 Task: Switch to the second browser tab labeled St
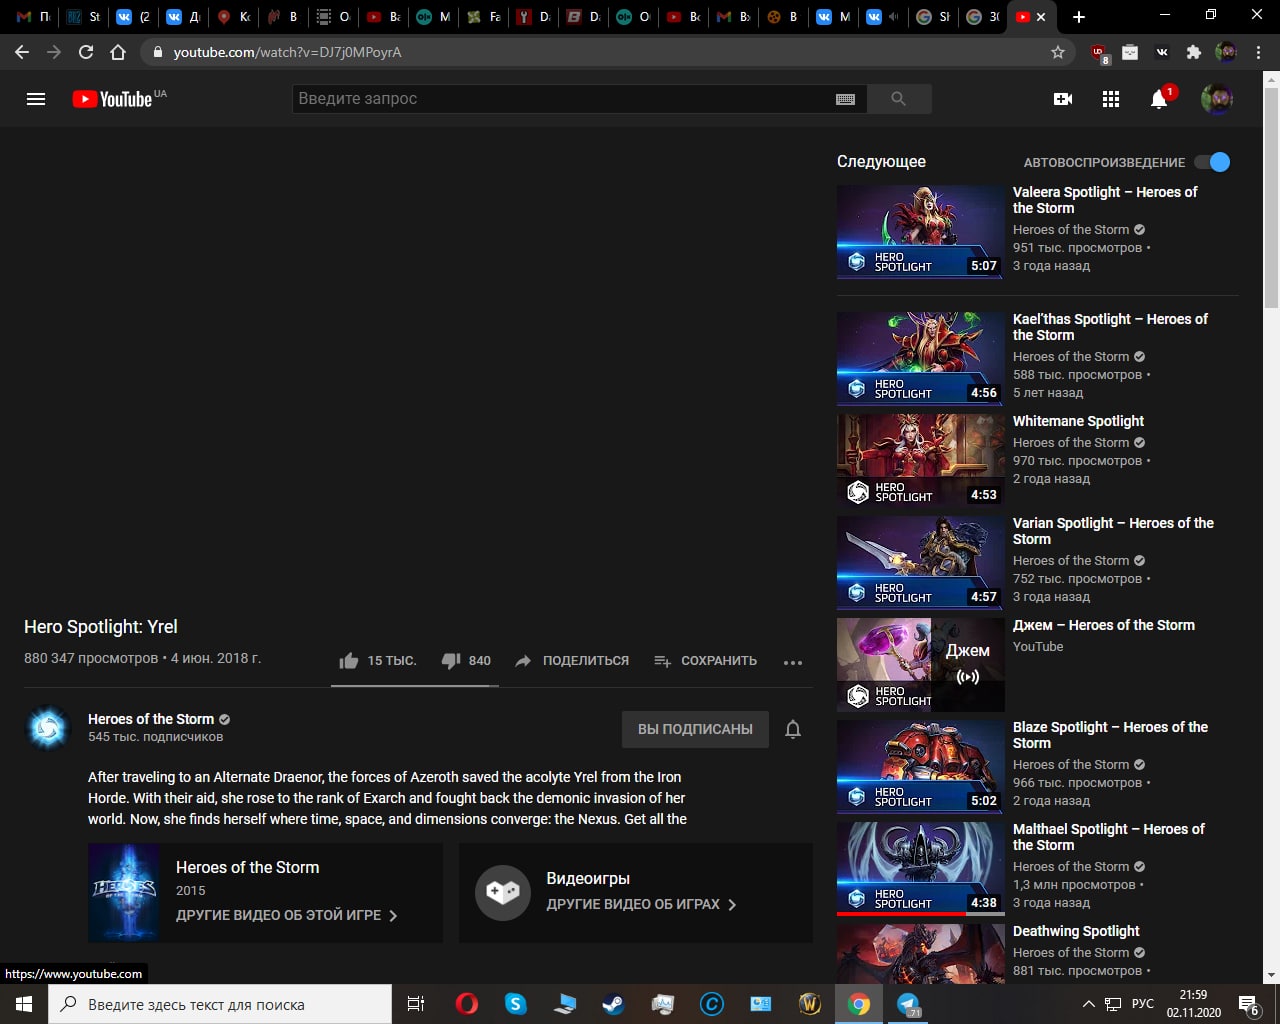[84, 17]
